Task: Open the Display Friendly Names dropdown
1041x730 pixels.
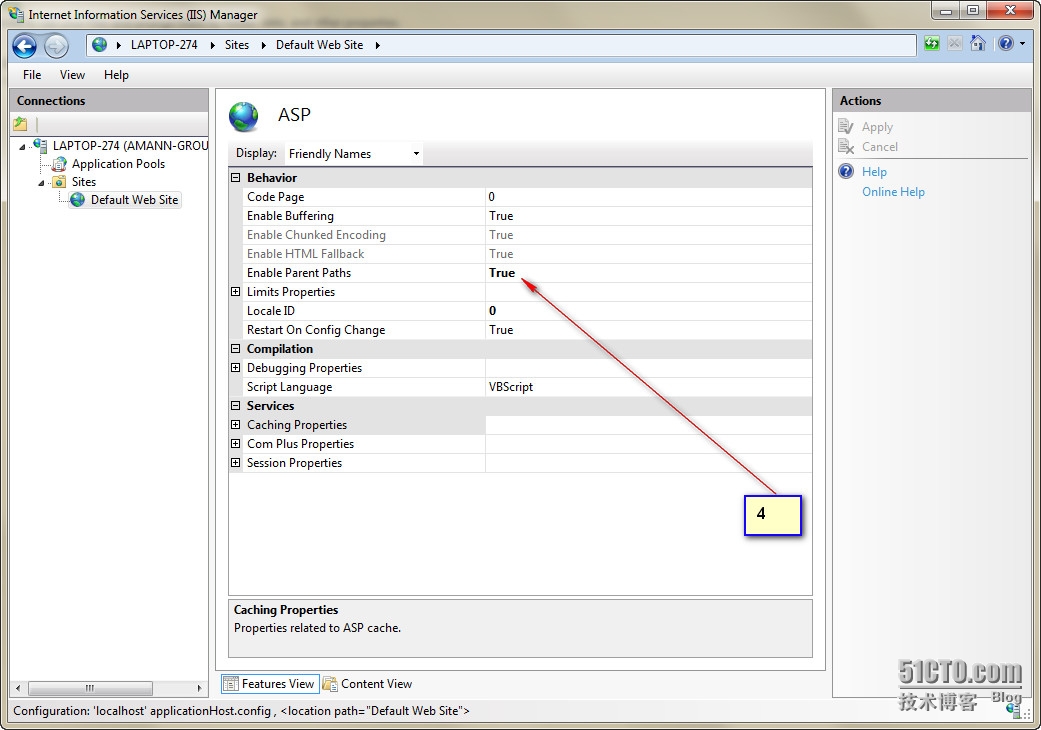Action: coord(355,153)
